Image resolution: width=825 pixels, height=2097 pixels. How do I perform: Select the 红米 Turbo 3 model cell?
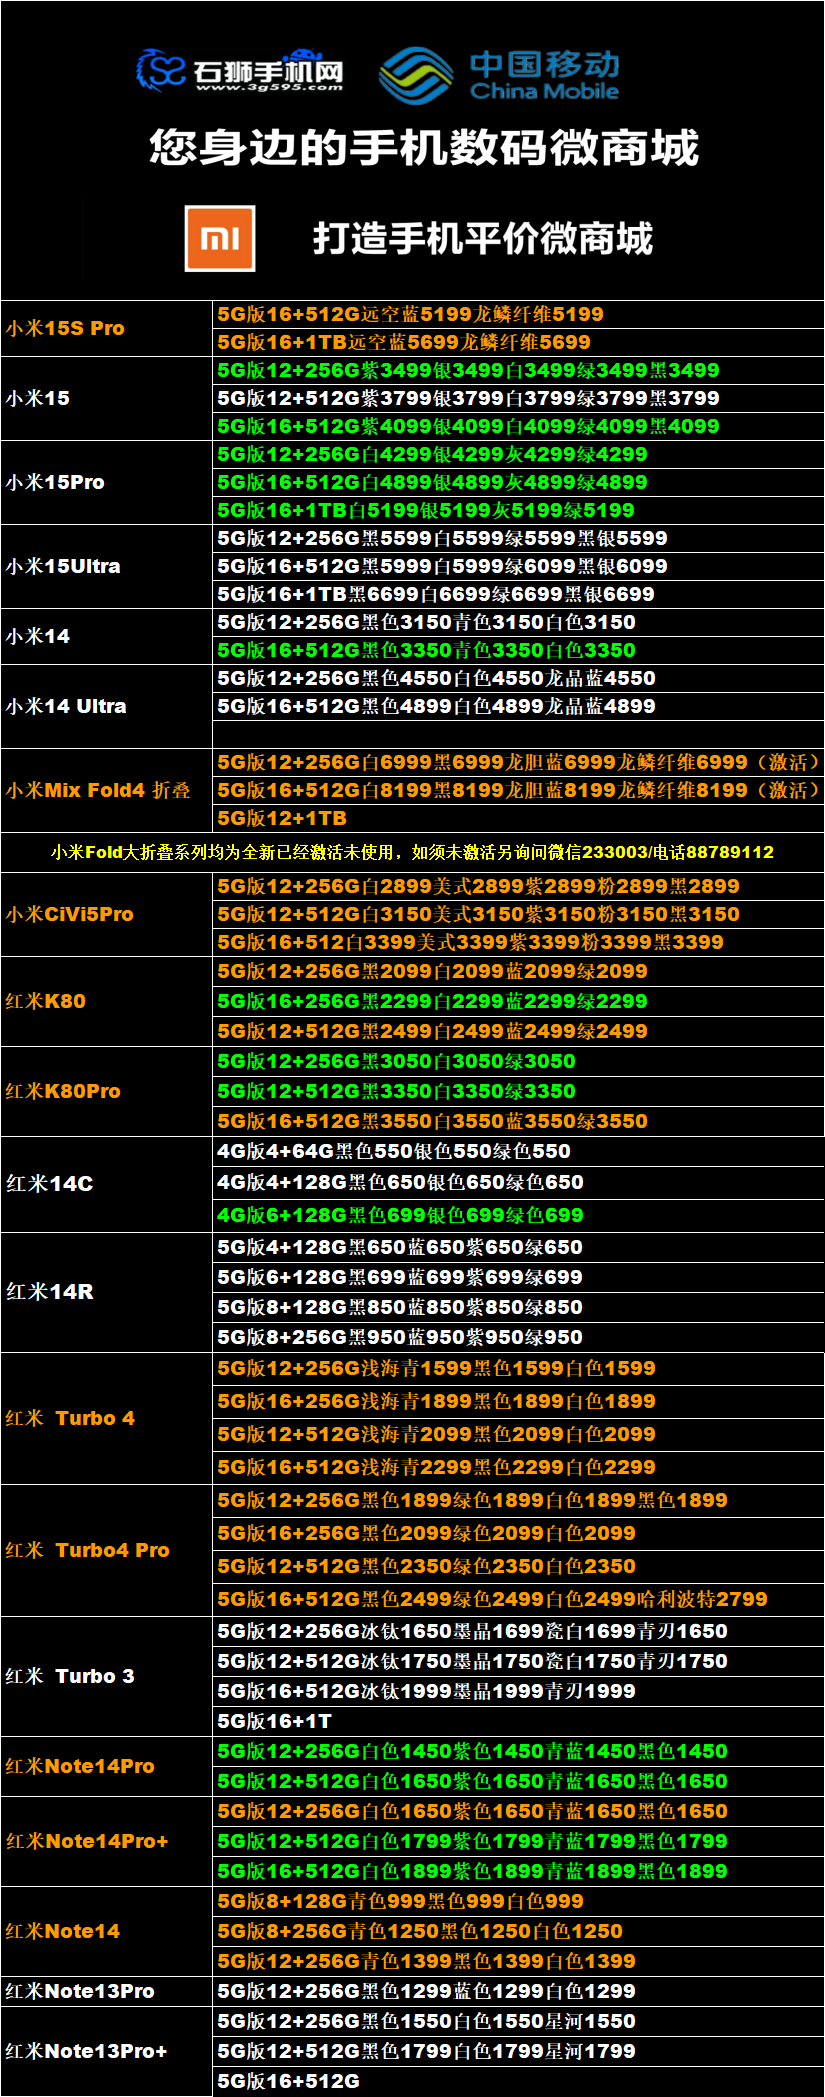pyautogui.click(x=107, y=1676)
